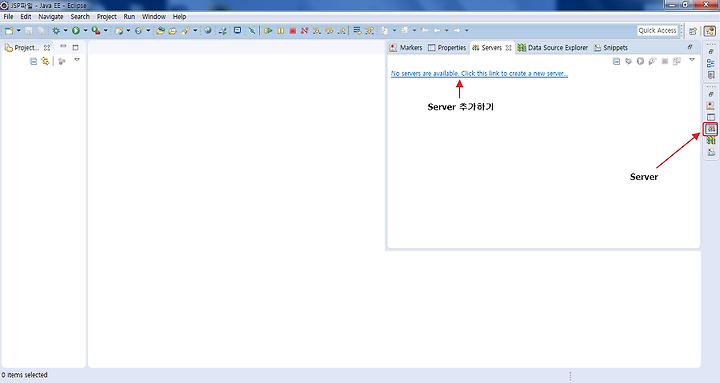The image size is (720, 383).
Task: Open the Project menu
Action: point(107,17)
